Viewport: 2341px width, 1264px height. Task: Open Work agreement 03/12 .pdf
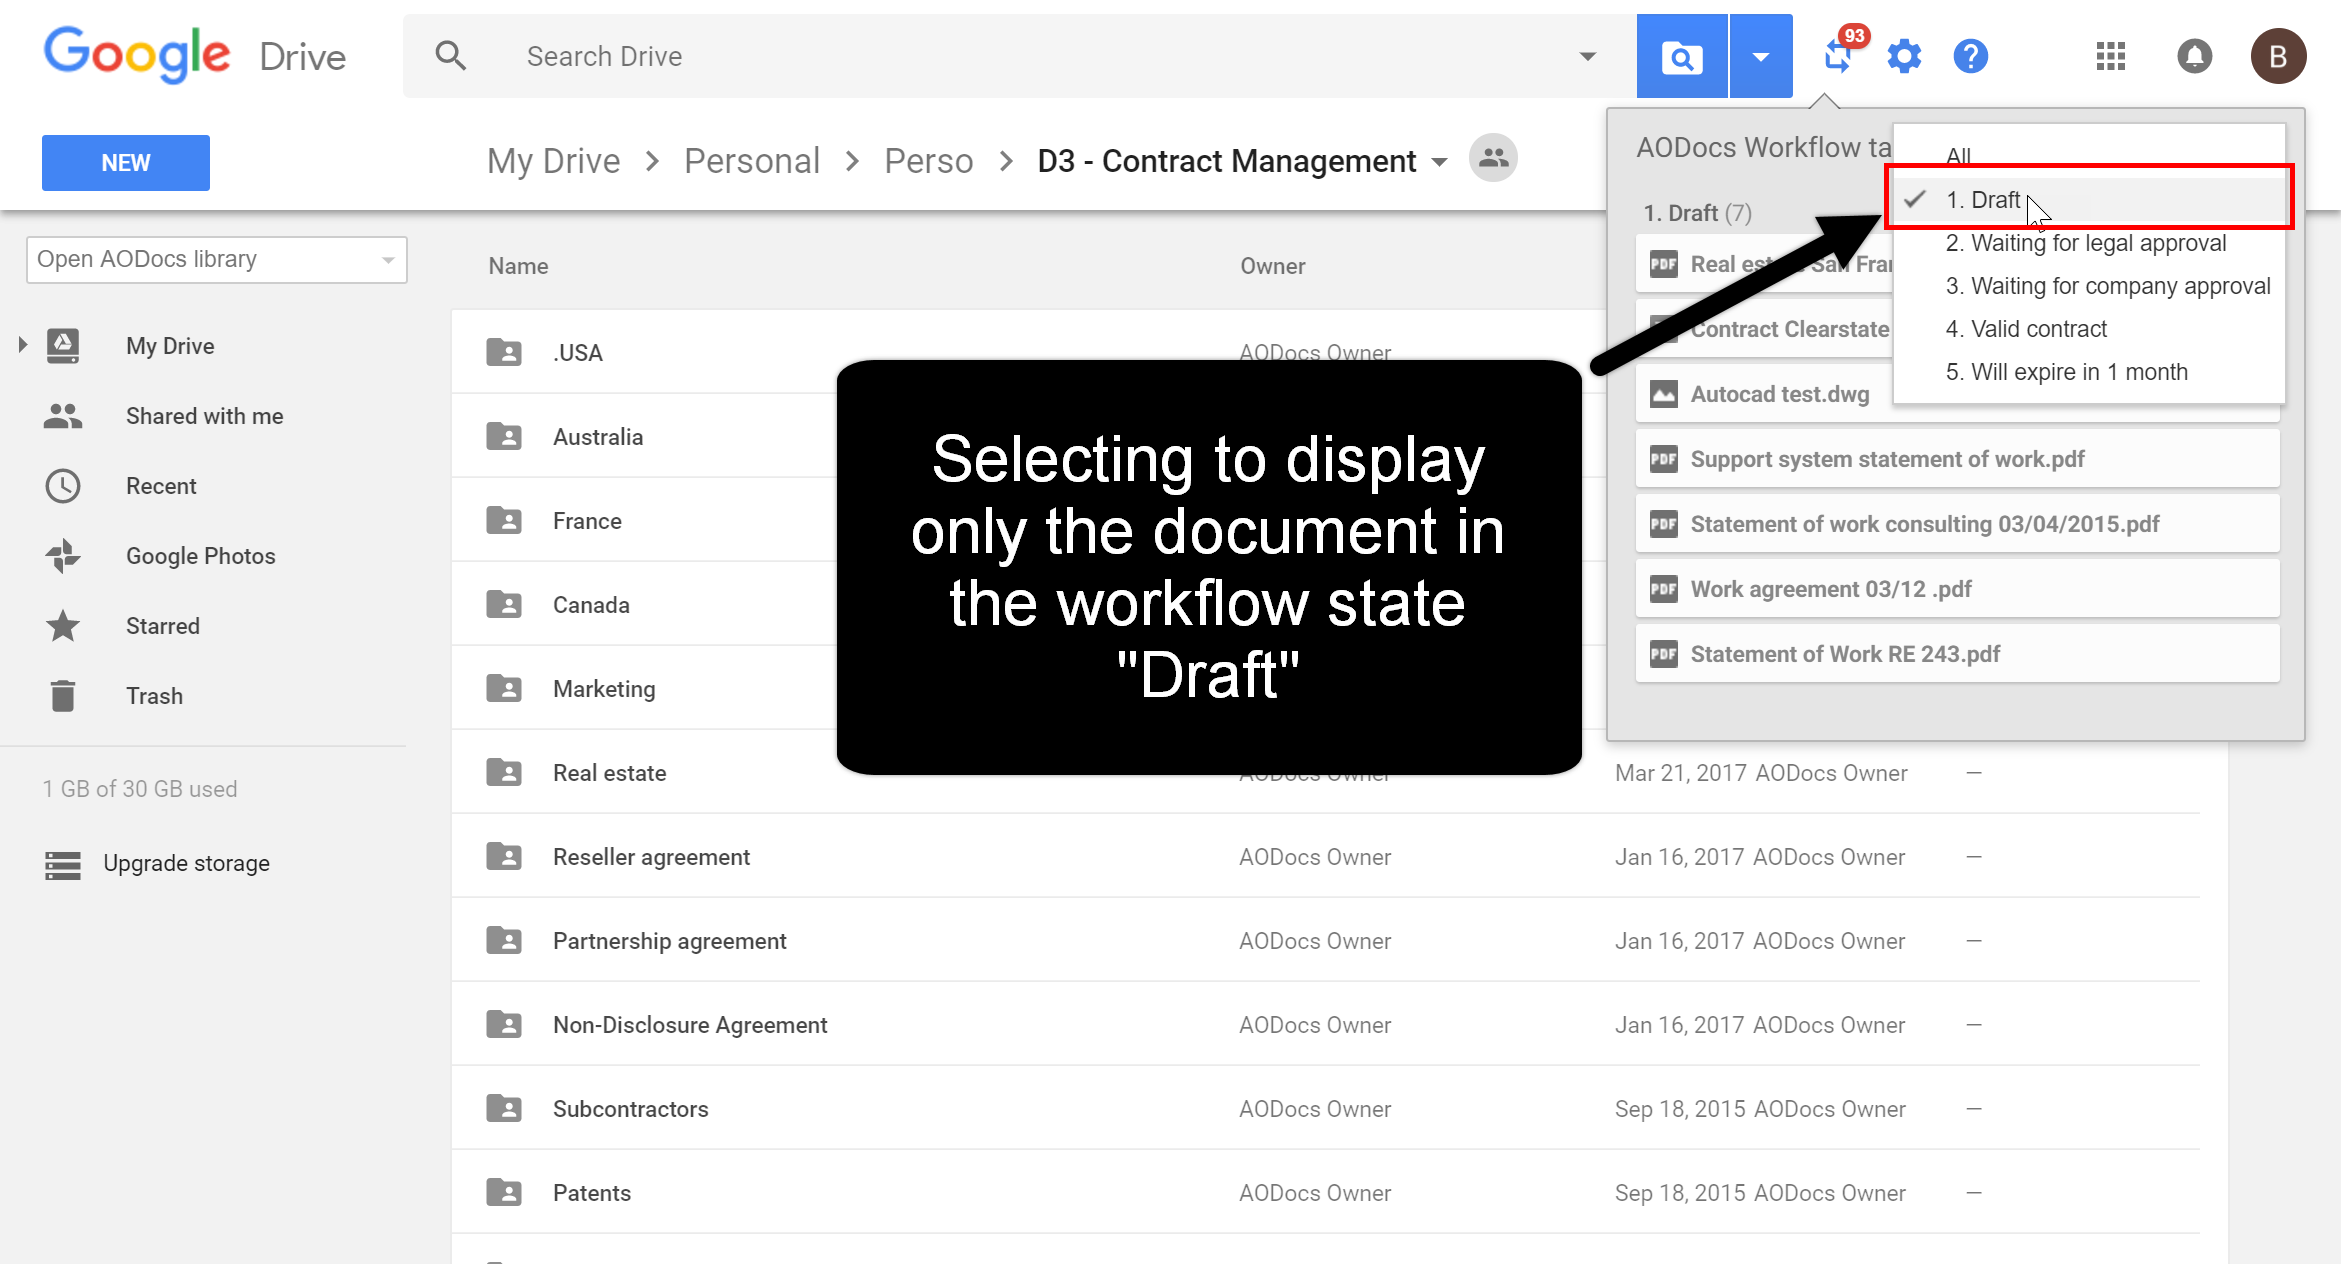click(x=1958, y=589)
